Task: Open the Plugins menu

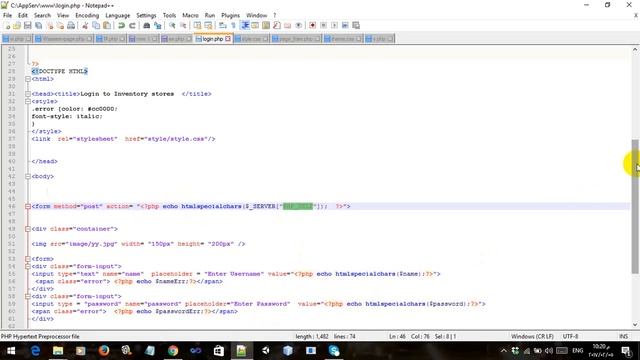Action: click(x=231, y=15)
